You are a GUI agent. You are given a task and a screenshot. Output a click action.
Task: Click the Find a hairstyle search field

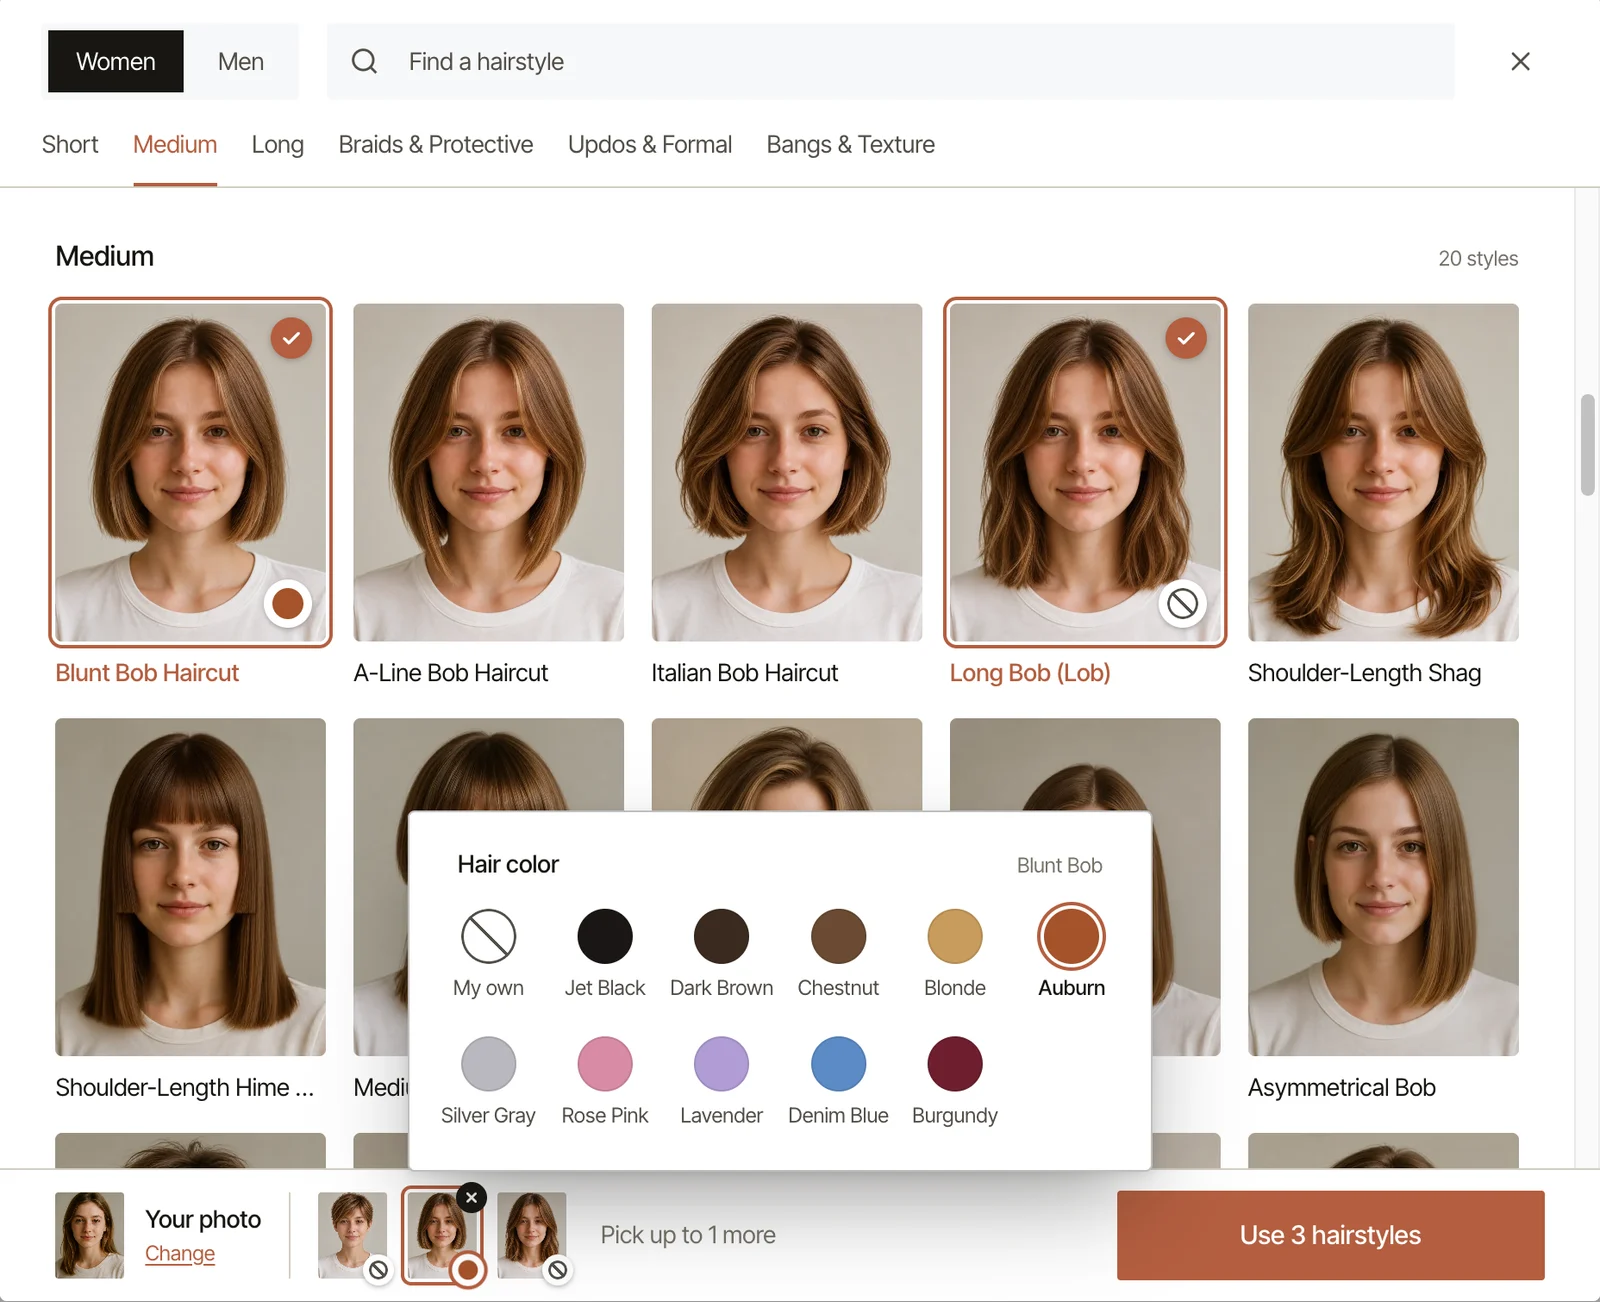pyautogui.click(x=890, y=61)
